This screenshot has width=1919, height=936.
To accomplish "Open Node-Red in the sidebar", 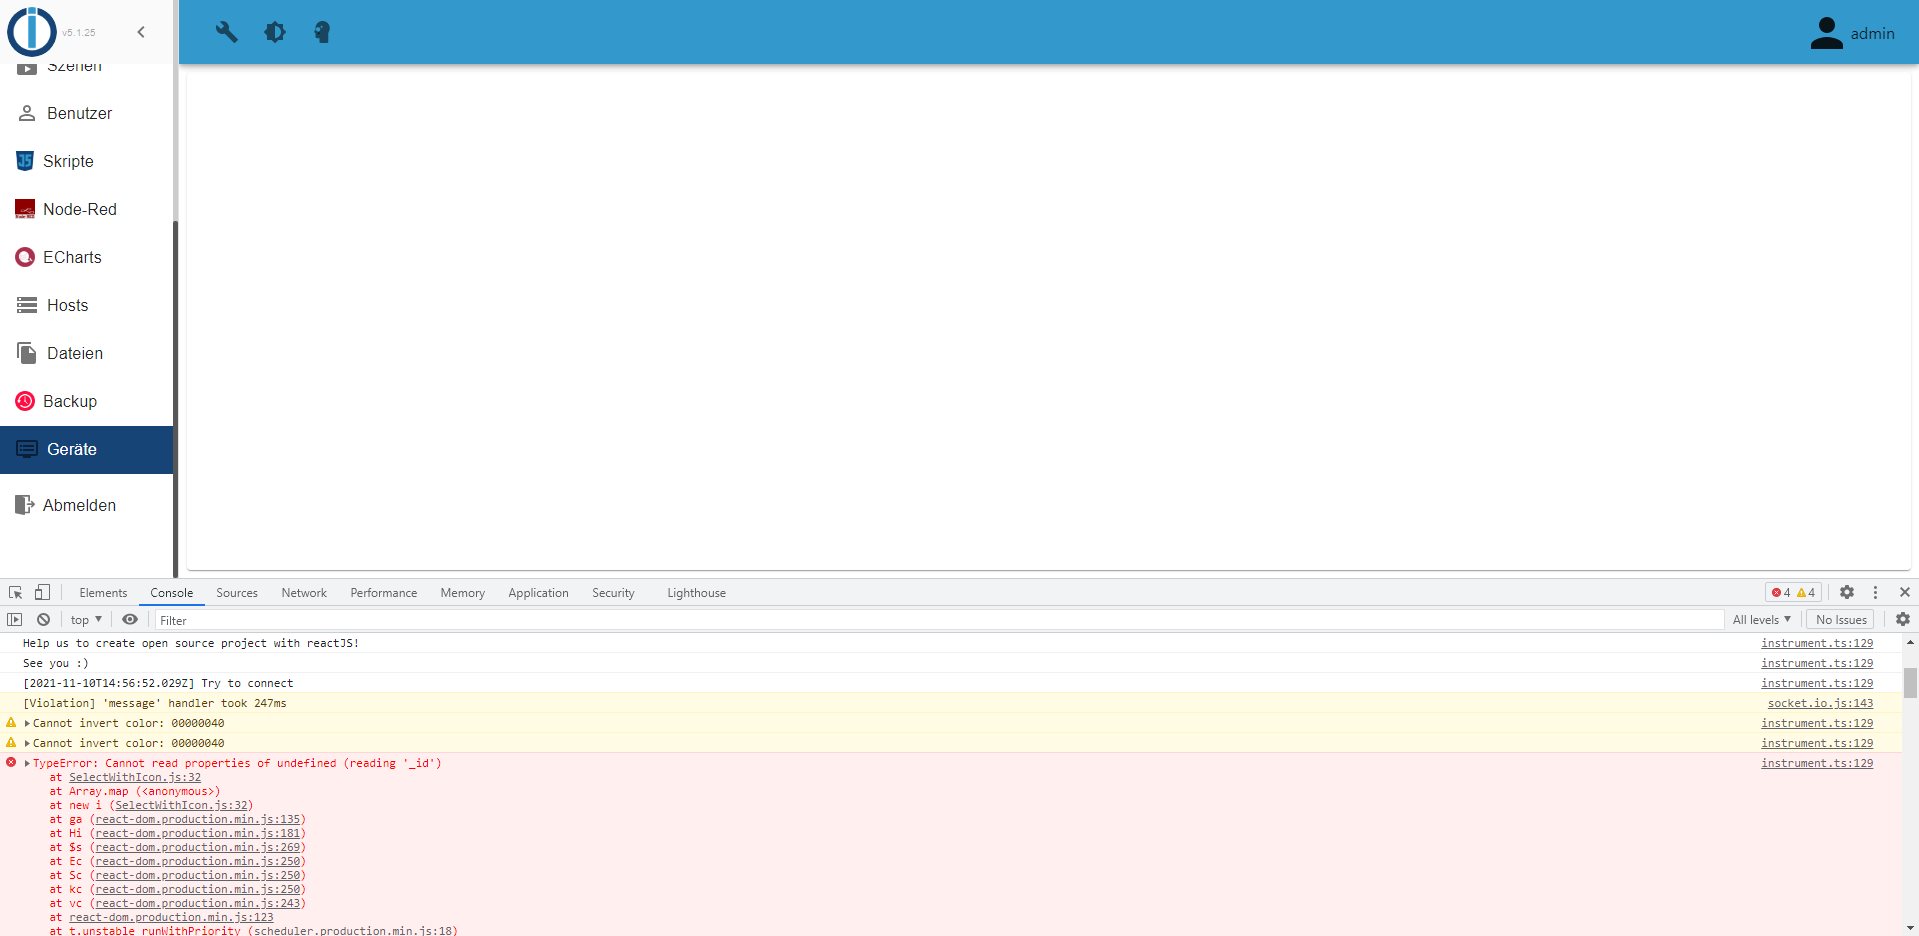I will [x=87, y=209].
